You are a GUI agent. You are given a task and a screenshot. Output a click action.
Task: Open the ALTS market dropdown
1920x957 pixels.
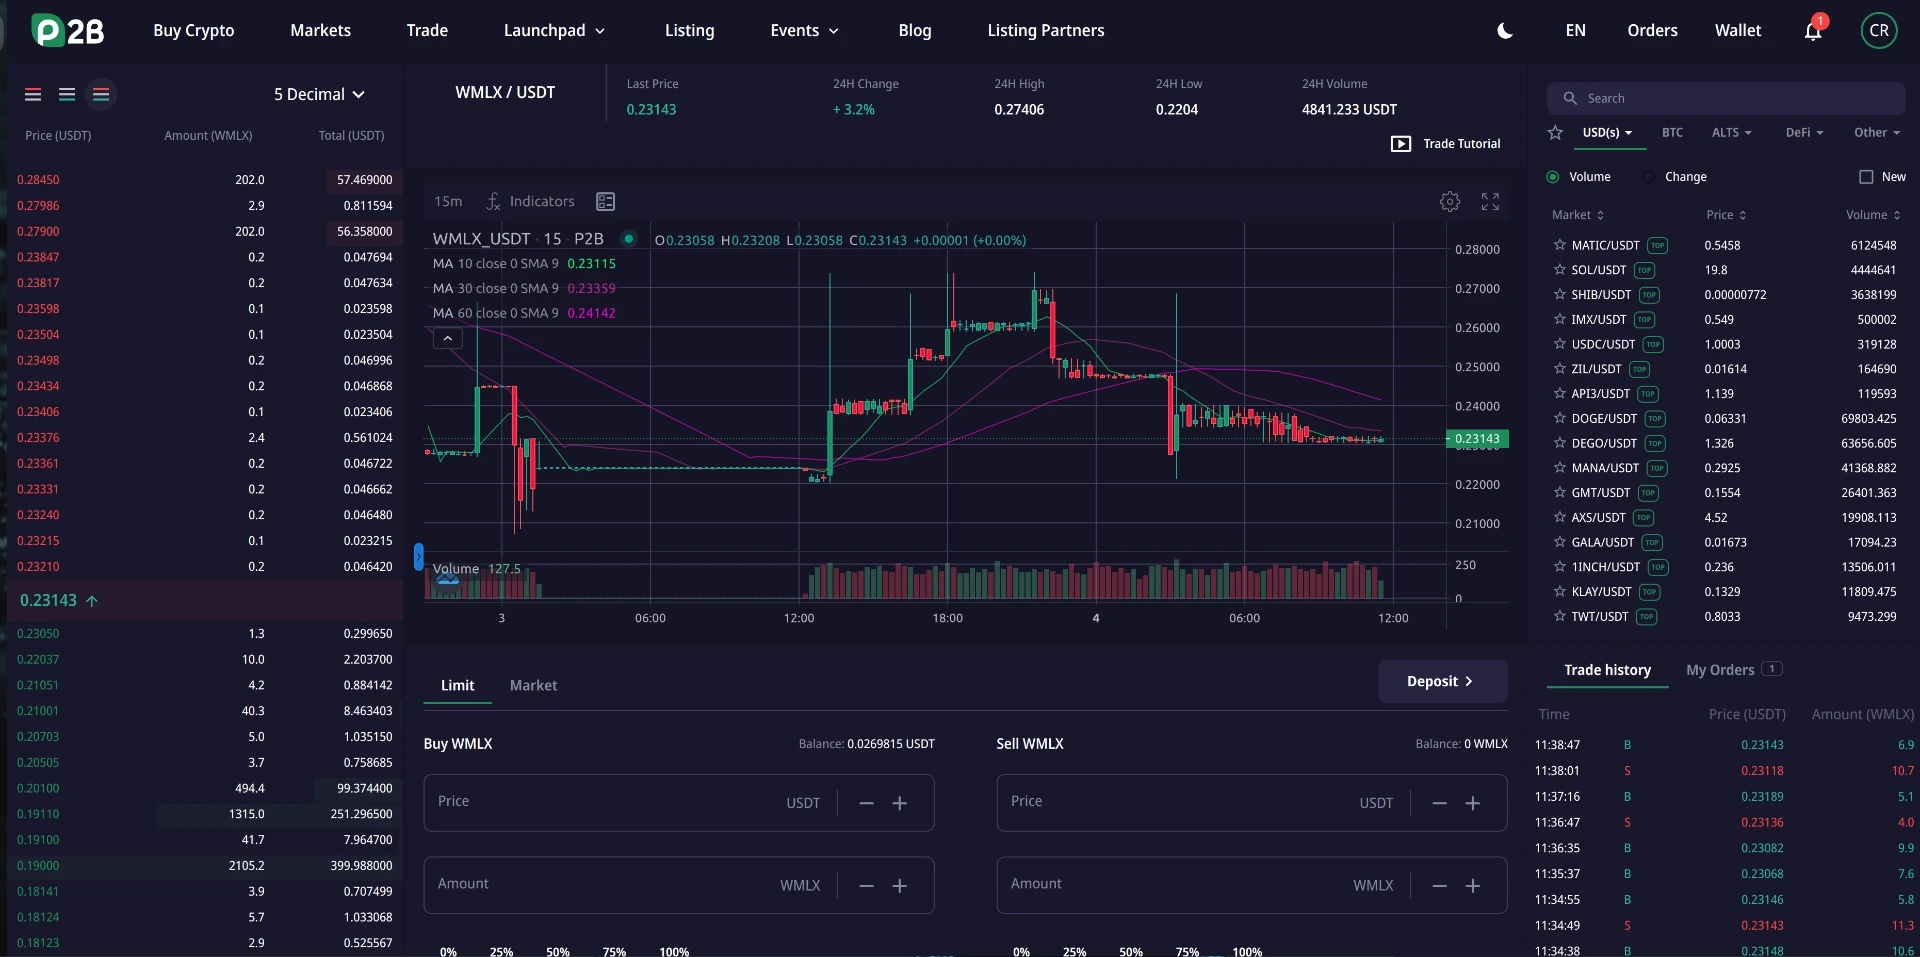pos(1731,132)
